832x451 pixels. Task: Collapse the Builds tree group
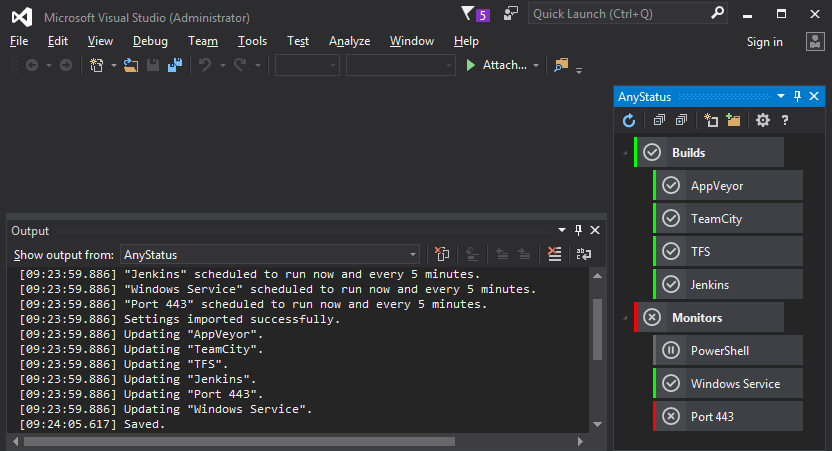625,153
